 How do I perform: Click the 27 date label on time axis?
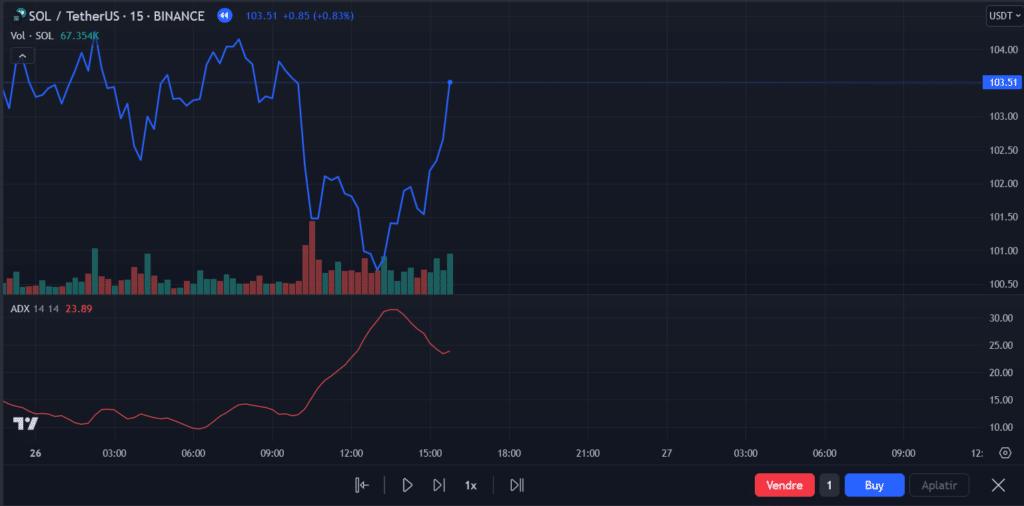coord(667,452)
